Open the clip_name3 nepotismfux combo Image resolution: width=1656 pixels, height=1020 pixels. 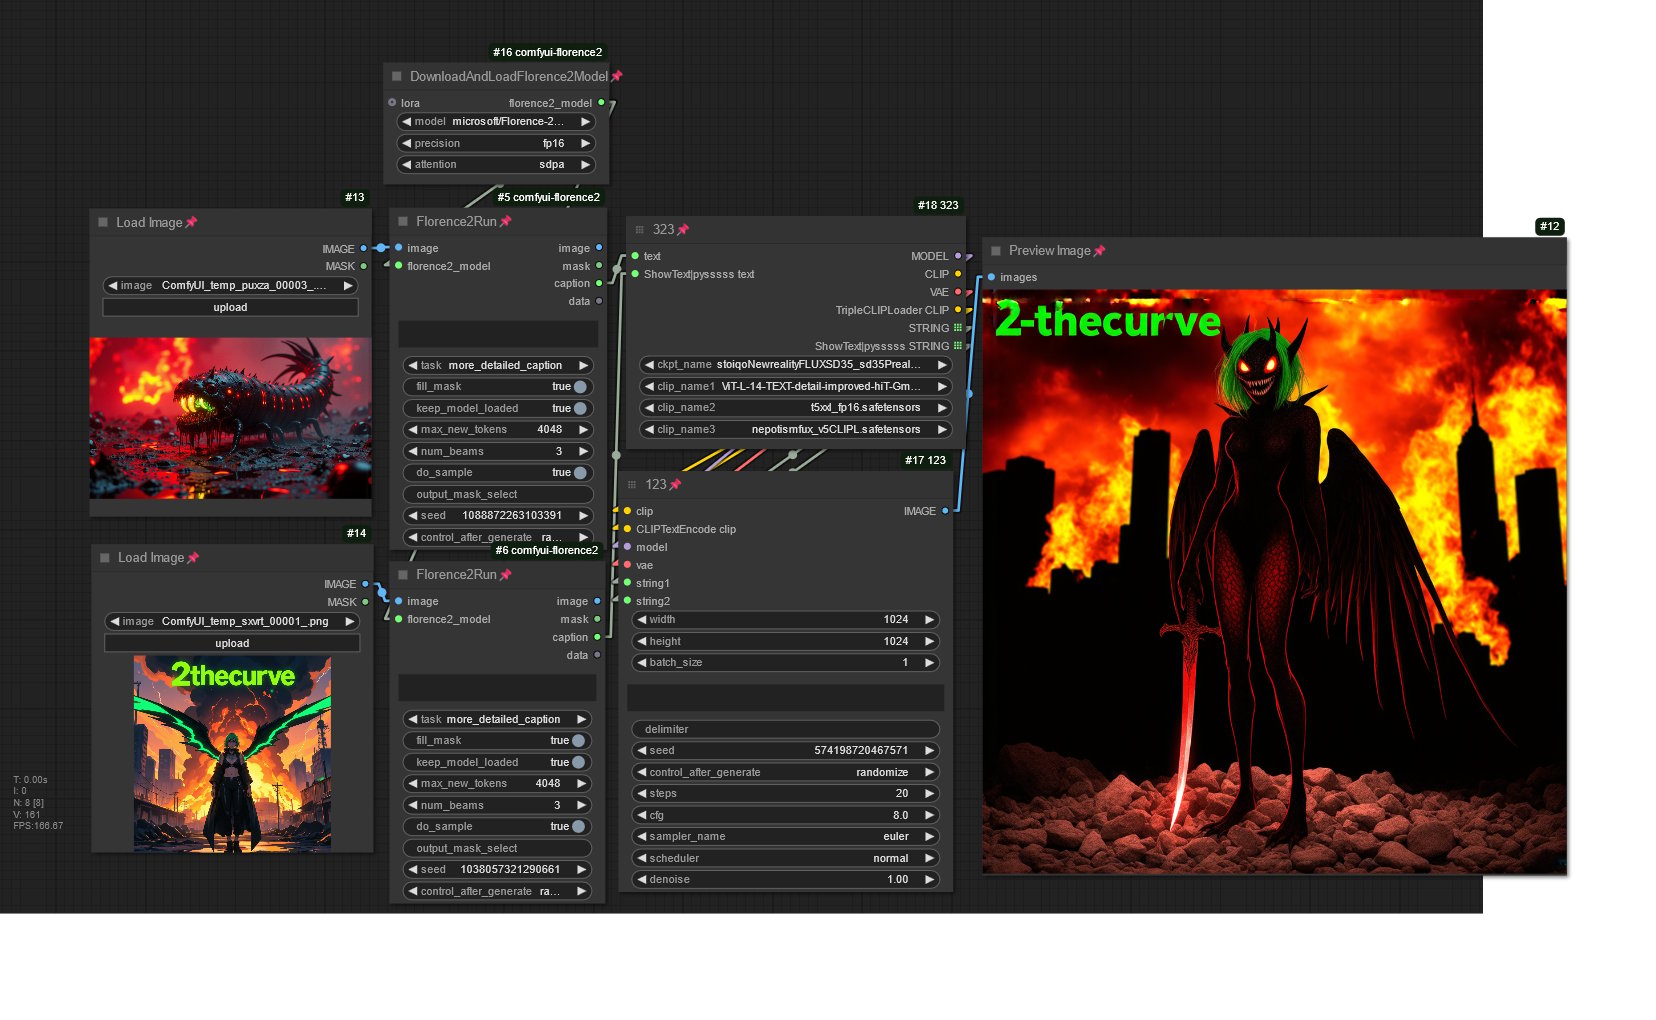[x=795, y=429]
